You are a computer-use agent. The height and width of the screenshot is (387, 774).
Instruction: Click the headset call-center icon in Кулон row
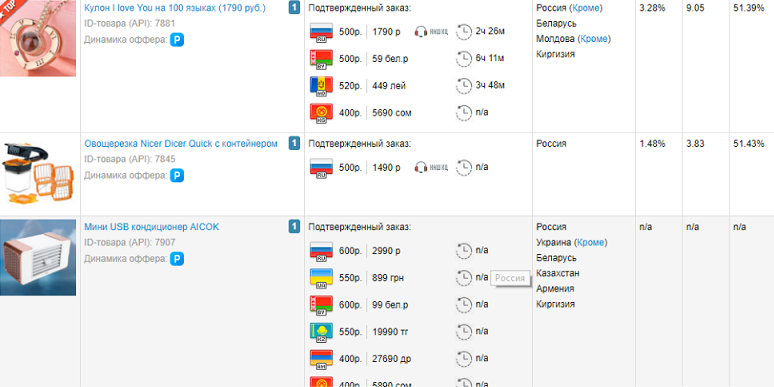[x=421, y=32]
